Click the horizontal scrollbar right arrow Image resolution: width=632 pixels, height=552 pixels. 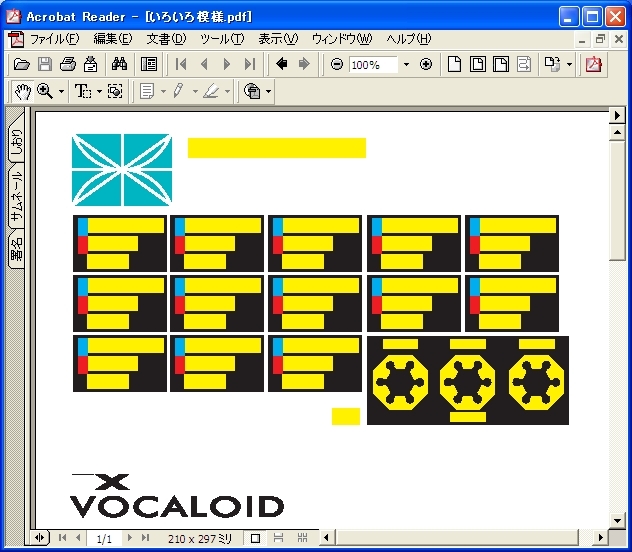[x=600, y=537]
